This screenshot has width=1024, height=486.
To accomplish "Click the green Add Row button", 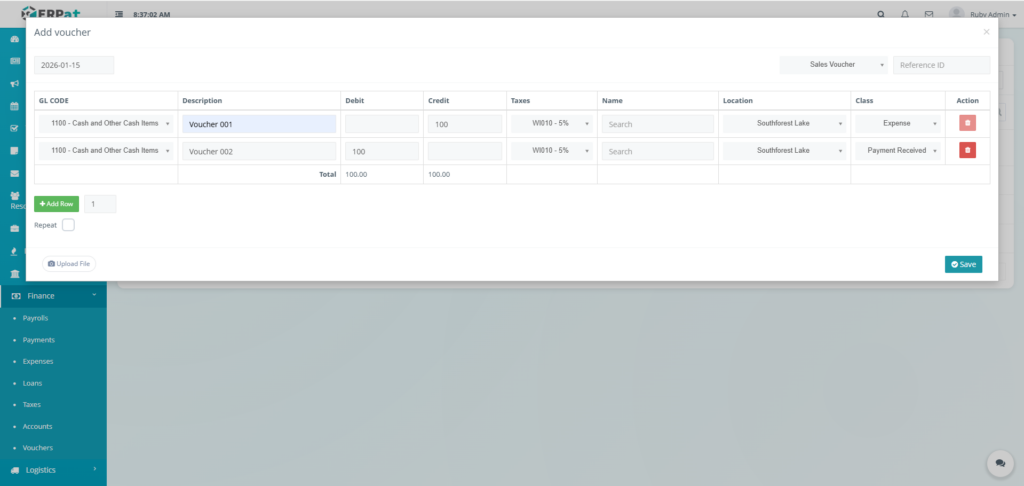I will [x=56, y=204].
